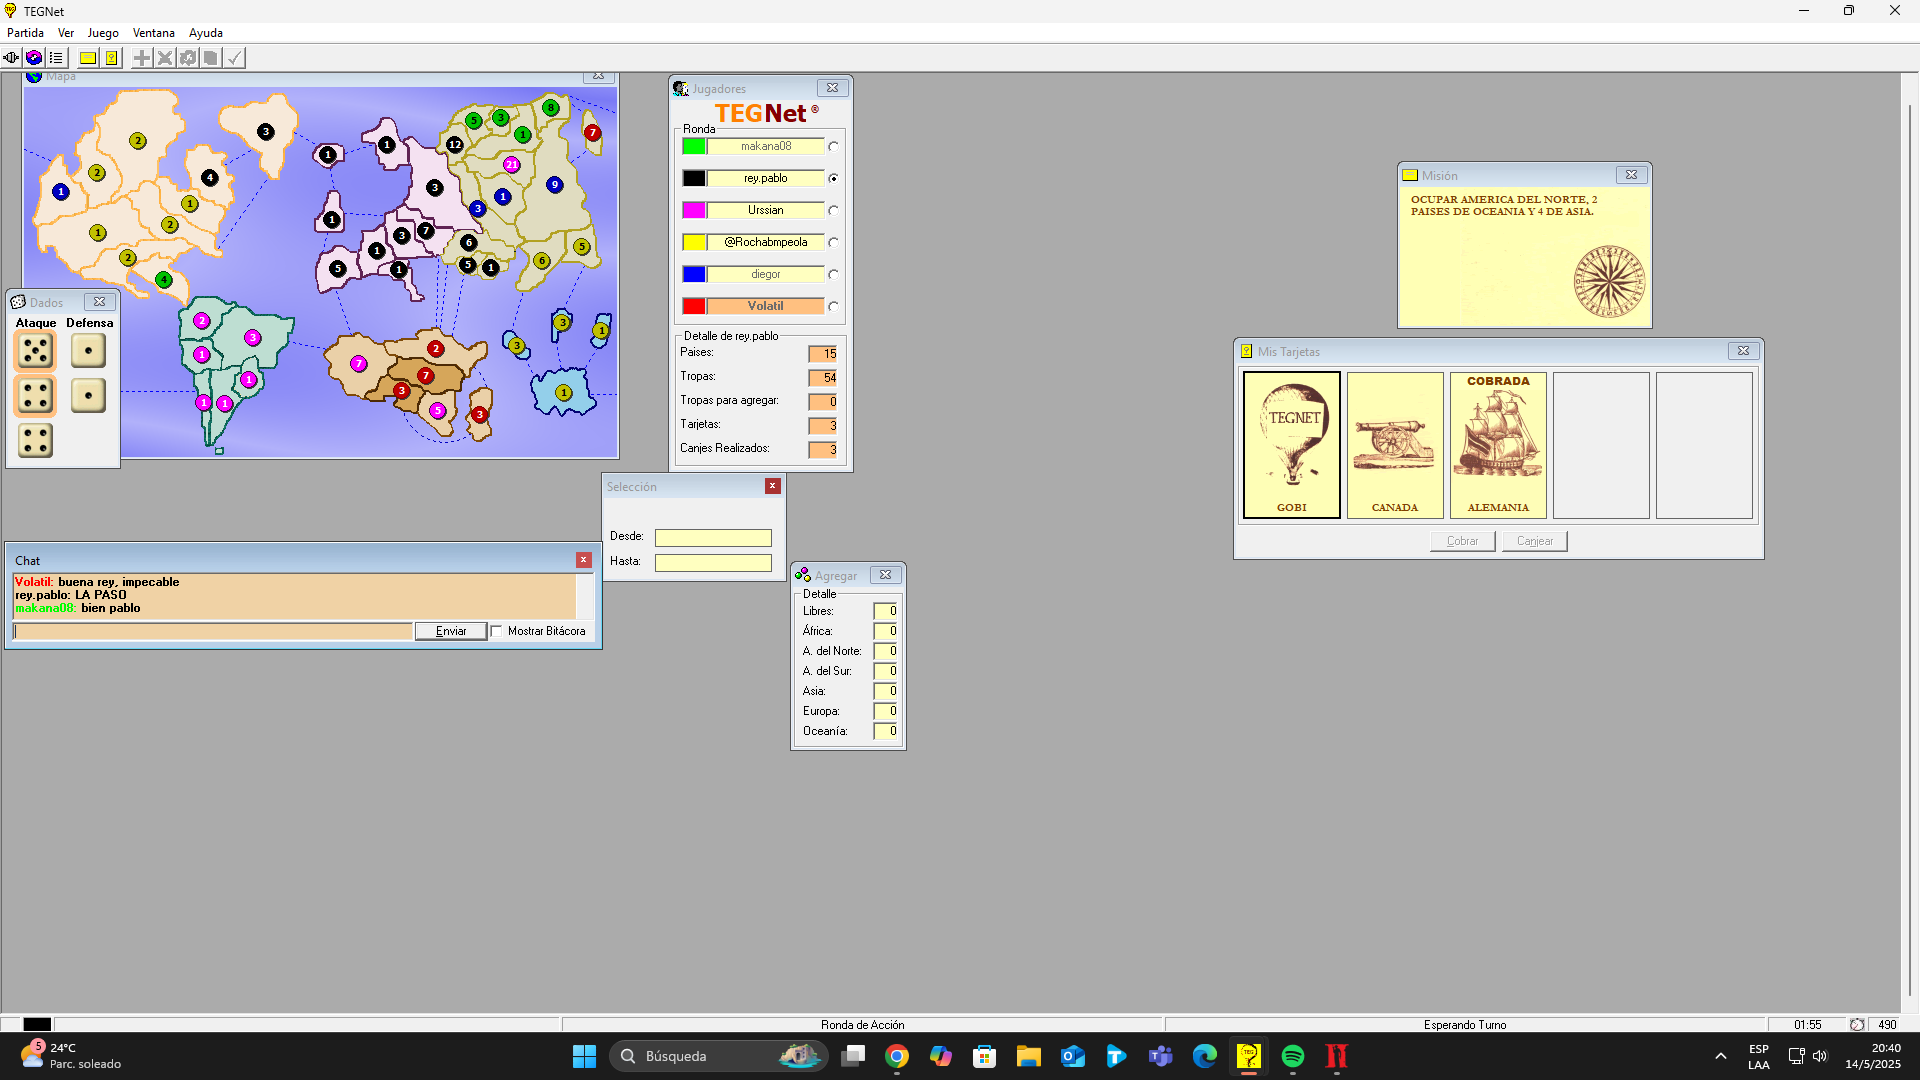Click the Asia value field in Agregar
1920x1080 pixels.
[885, 691]
